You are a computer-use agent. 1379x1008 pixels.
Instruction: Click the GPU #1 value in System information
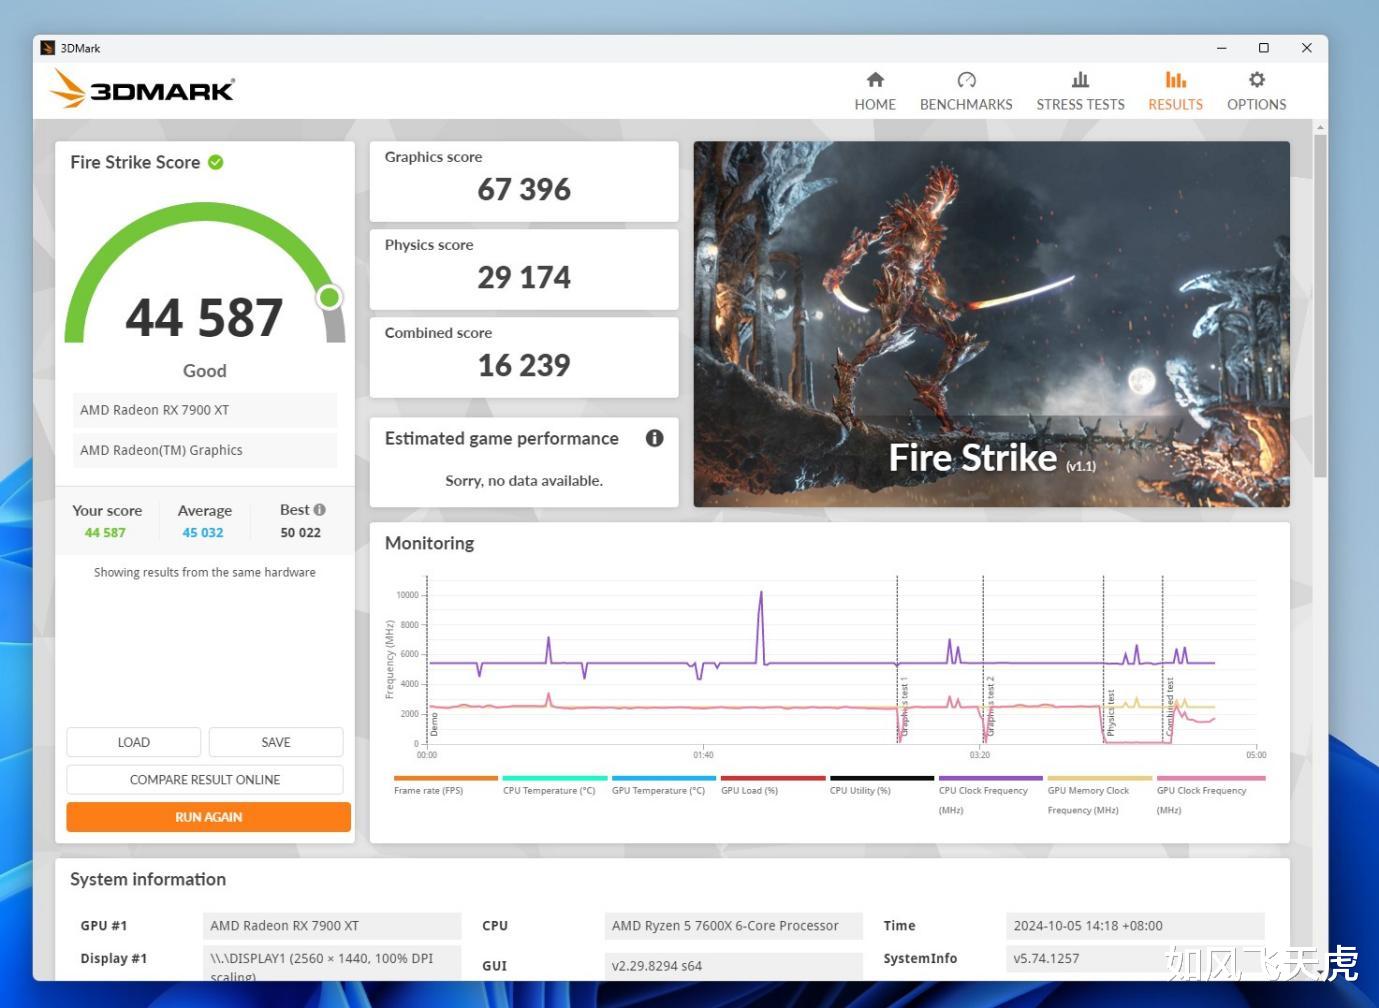click(x=332, y=926)
